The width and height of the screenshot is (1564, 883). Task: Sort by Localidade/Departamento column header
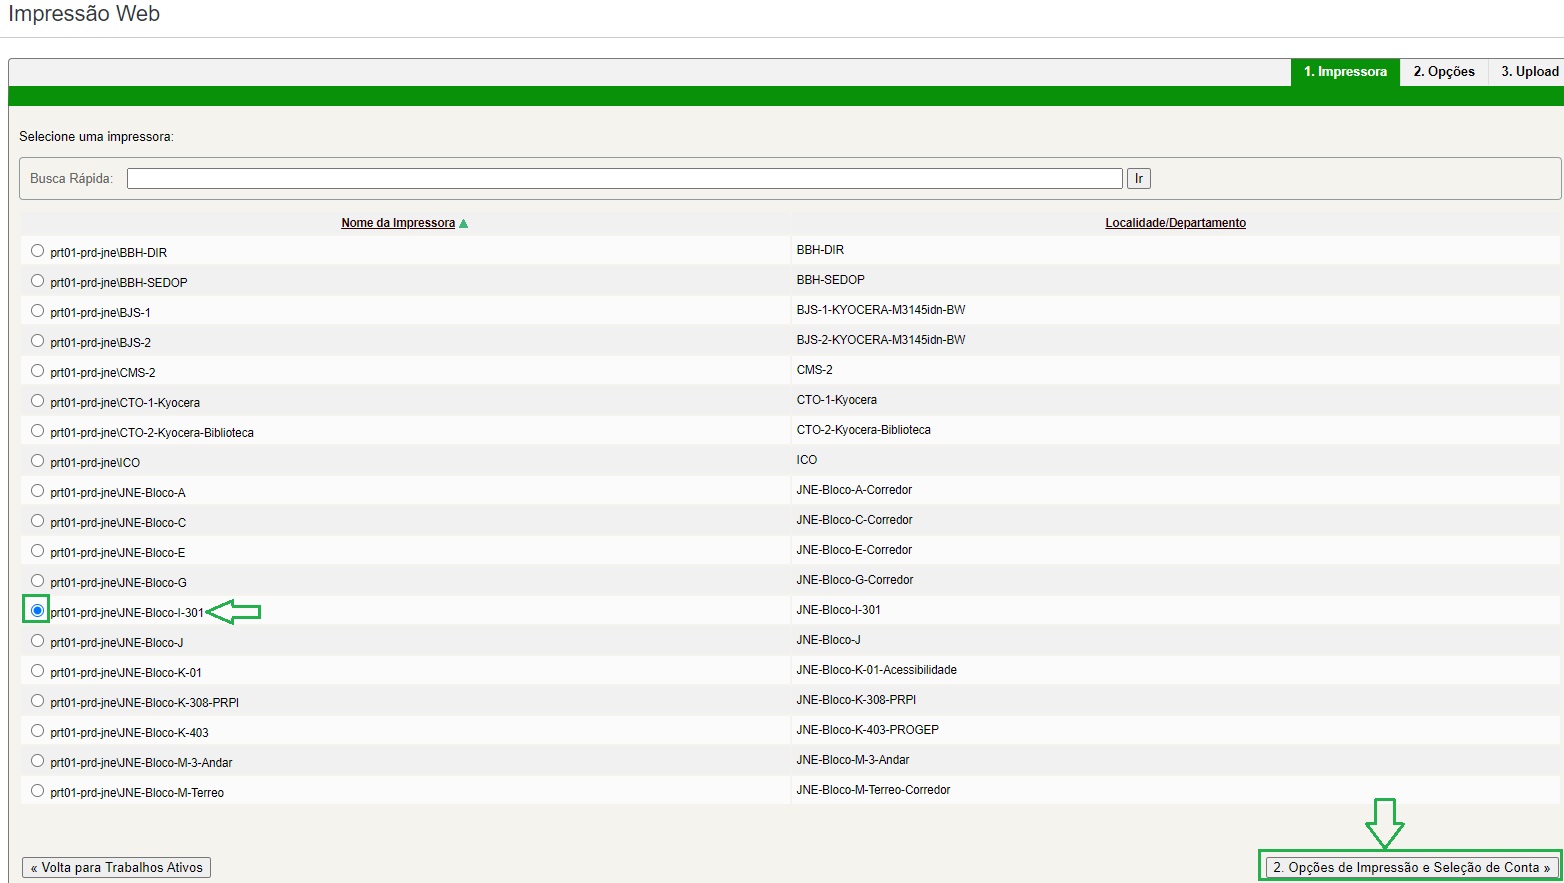tap(1175, 223)
